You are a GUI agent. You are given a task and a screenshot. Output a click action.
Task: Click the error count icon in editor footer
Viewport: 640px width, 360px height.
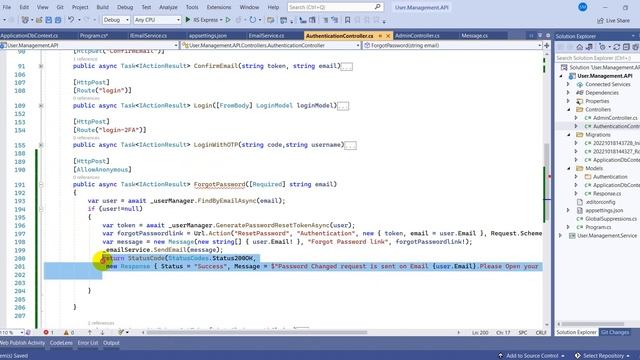[x=46, y=332]
